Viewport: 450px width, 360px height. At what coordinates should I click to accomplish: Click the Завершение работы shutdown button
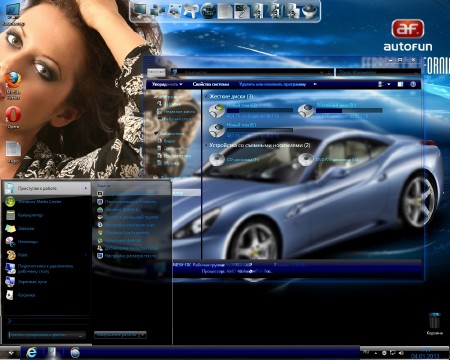pos(116,335)
